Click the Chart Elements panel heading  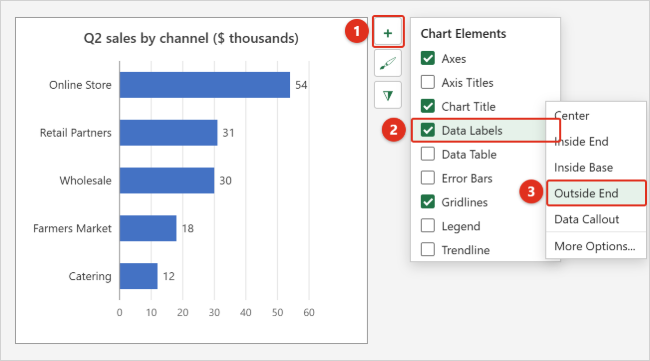click(x=463, y=34)
